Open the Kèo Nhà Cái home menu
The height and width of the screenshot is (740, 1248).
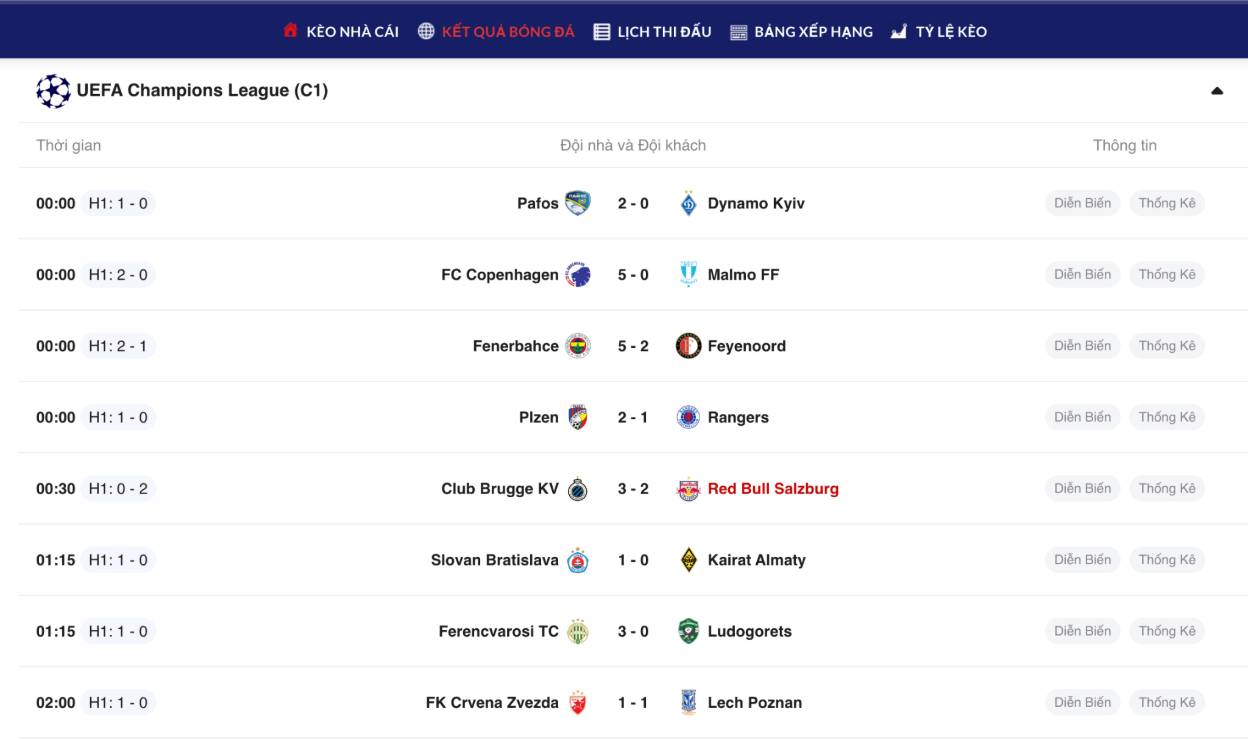[341, 32]
